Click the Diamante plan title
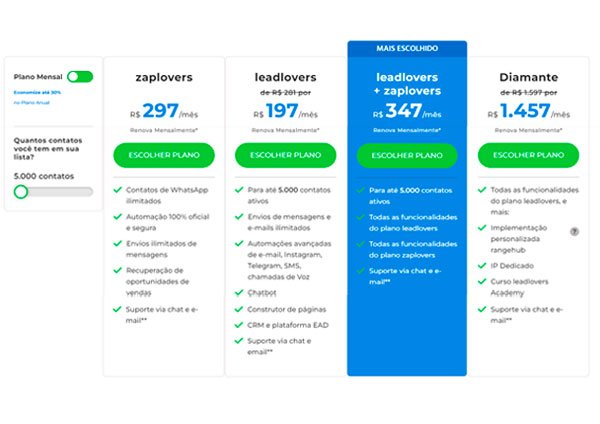 click(x=528, y=77)
